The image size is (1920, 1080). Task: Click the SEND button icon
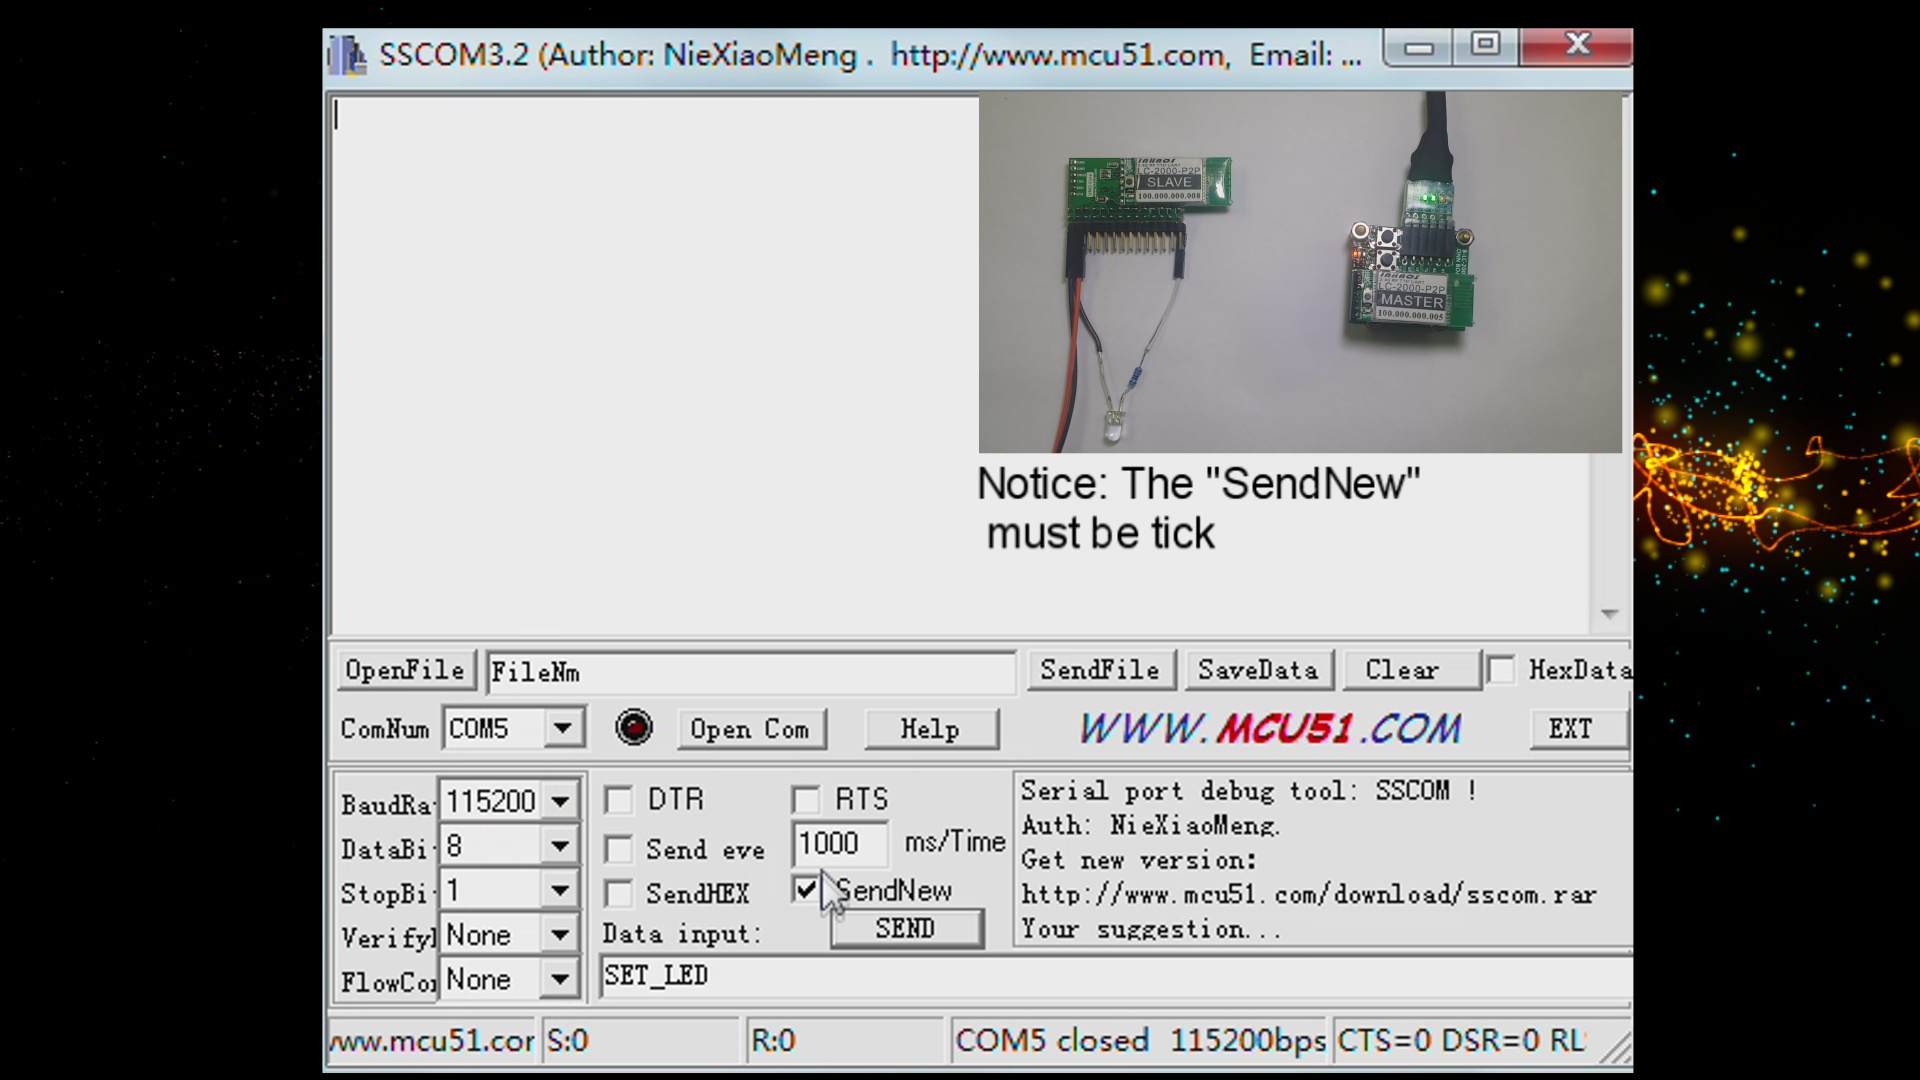(x=906, y=928)
